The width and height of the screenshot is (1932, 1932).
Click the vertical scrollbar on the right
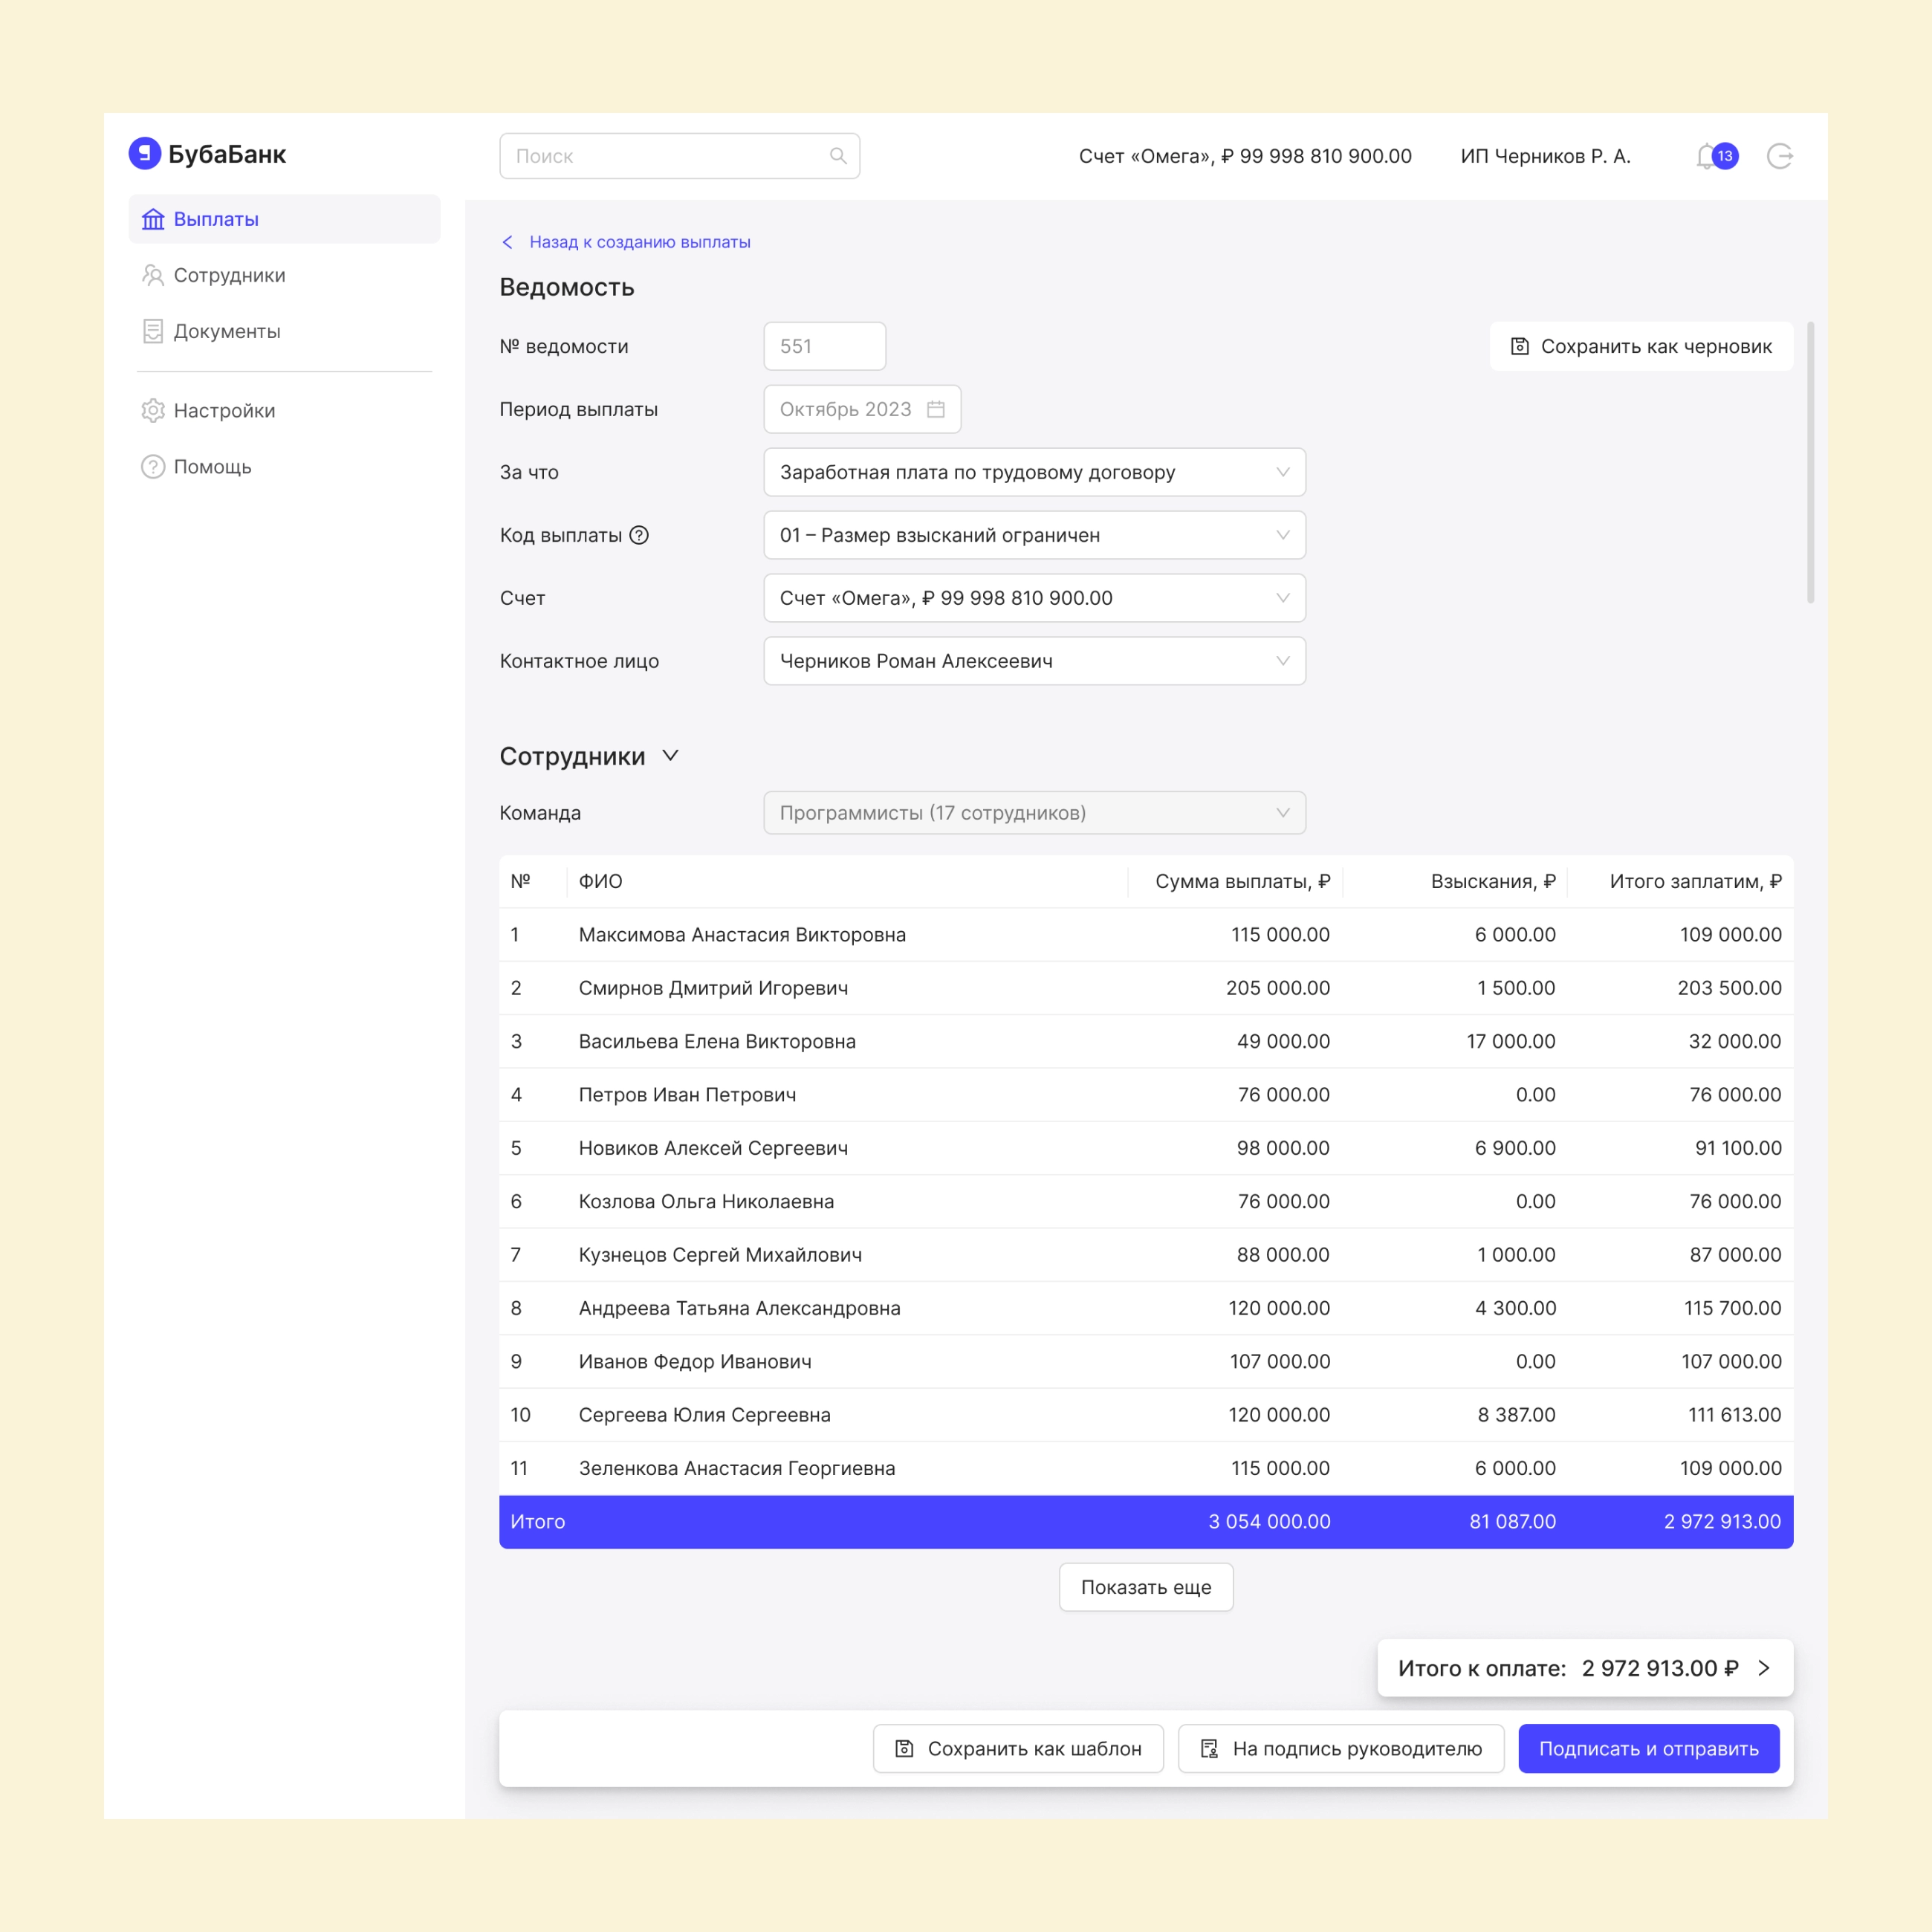coord(1810,463)
